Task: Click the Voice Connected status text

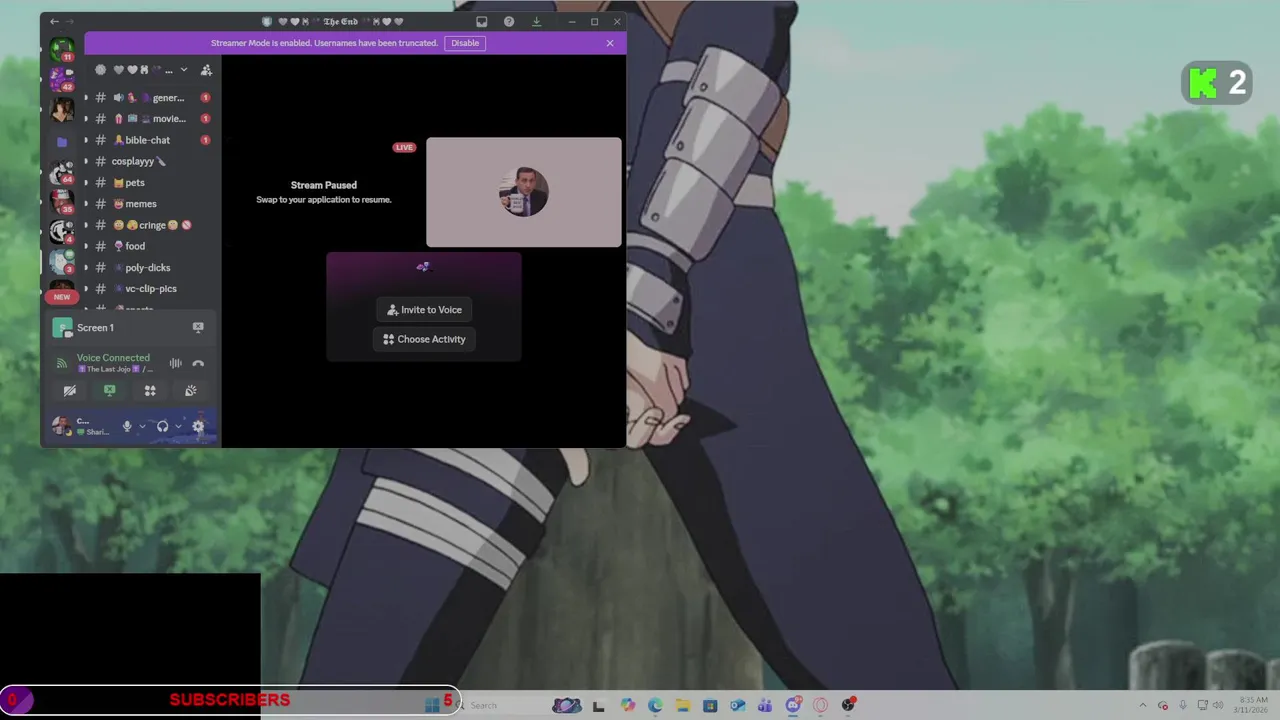Action: tap(113, 358)
